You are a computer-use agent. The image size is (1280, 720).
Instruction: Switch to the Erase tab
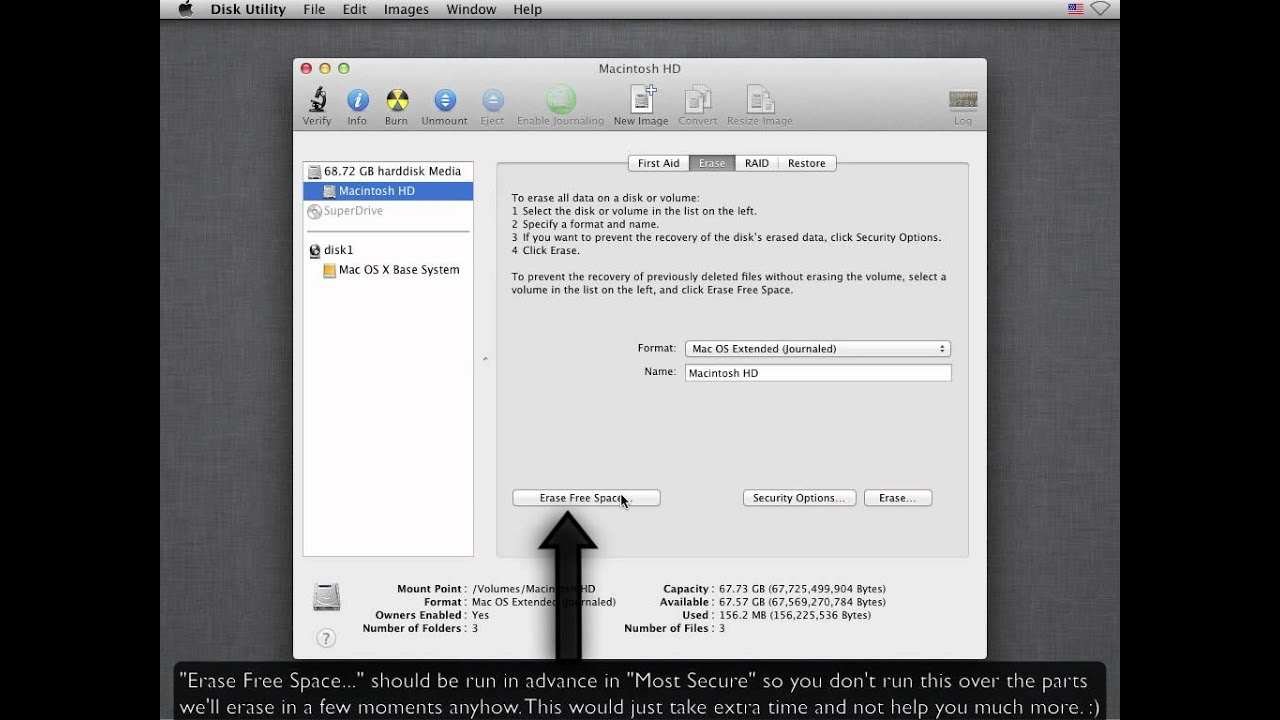712,163
